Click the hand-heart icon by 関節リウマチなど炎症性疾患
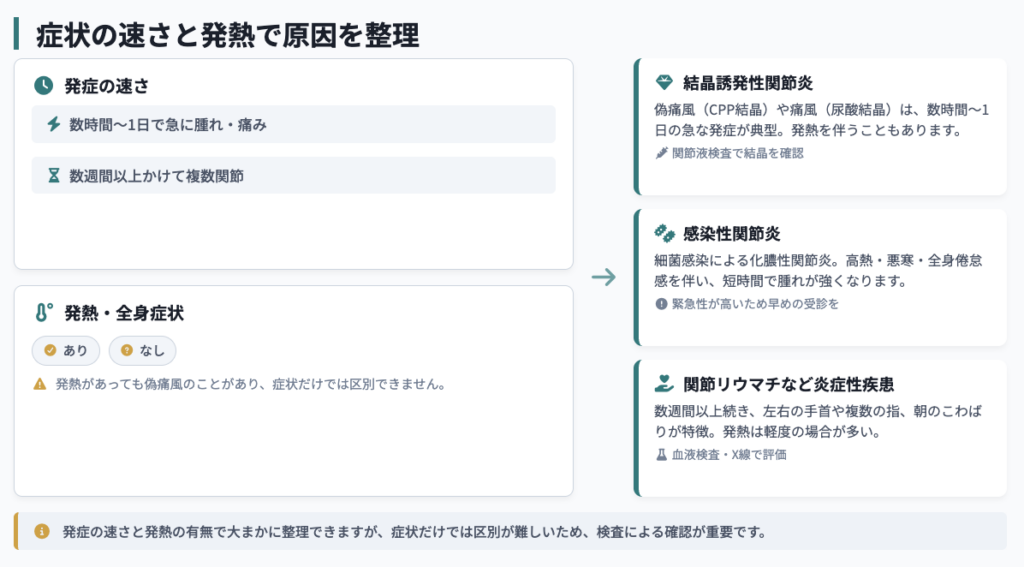Viewport: 1024px width, 567px height. 664,383
